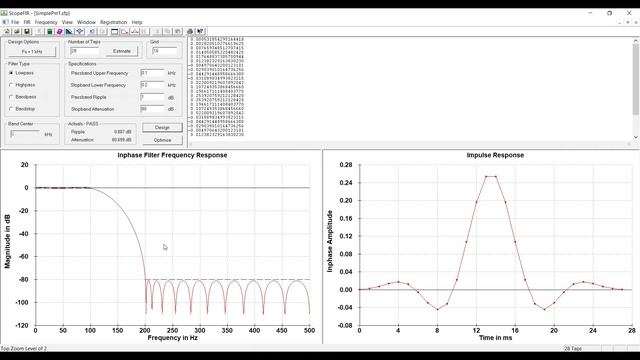Click the Number of Taps input field
Screen dimensions: 640x360
(x=84, y=51)
